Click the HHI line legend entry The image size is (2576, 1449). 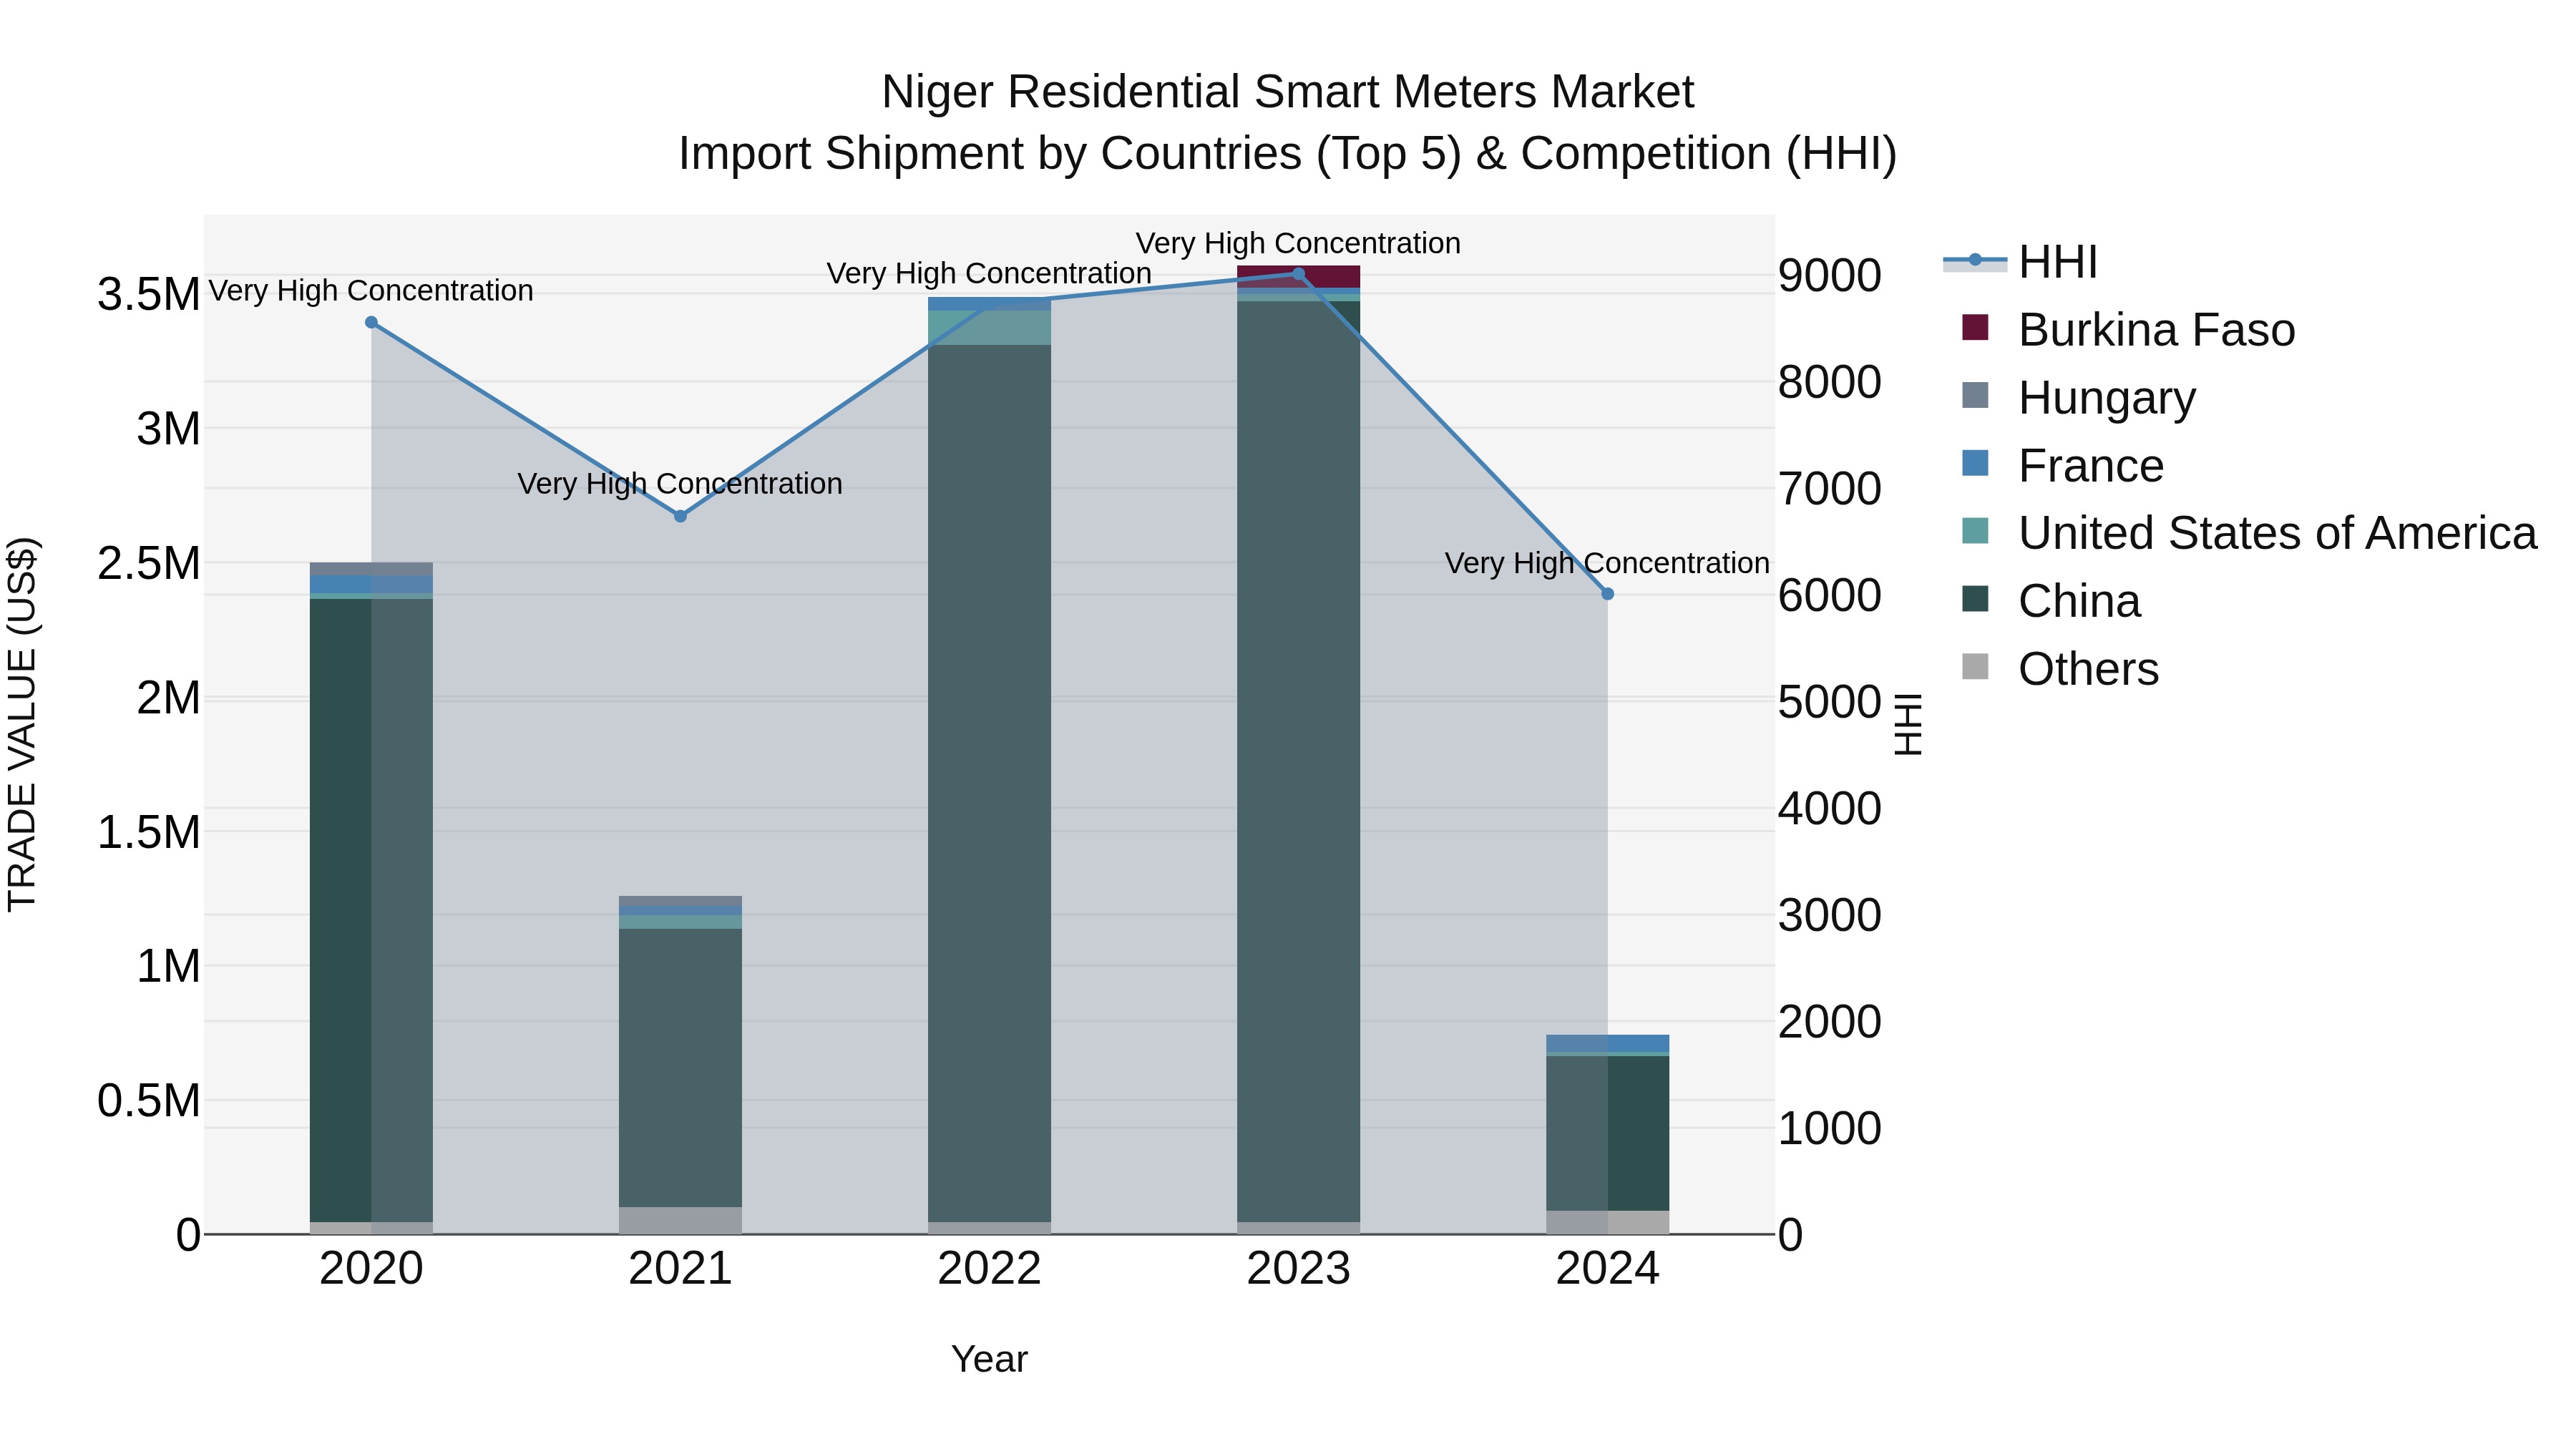(2020, 262)
